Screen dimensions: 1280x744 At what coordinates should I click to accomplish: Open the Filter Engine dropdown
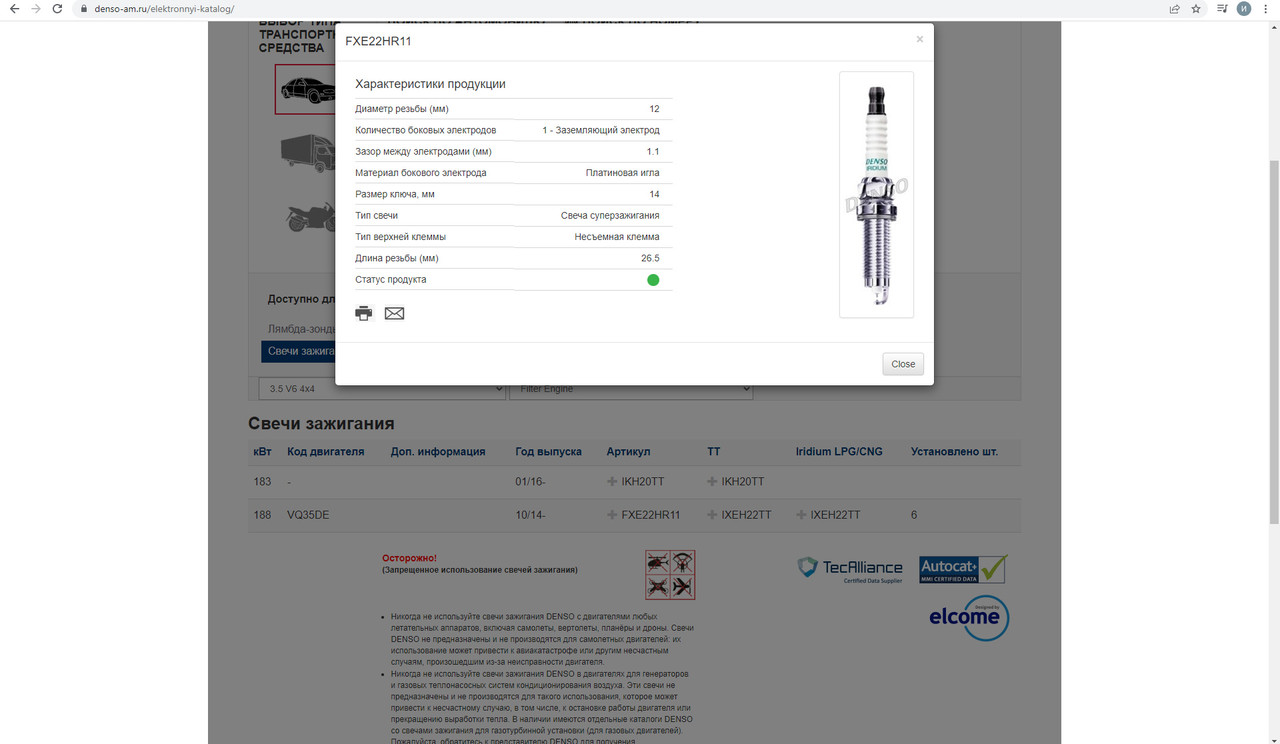coord(630,389)
